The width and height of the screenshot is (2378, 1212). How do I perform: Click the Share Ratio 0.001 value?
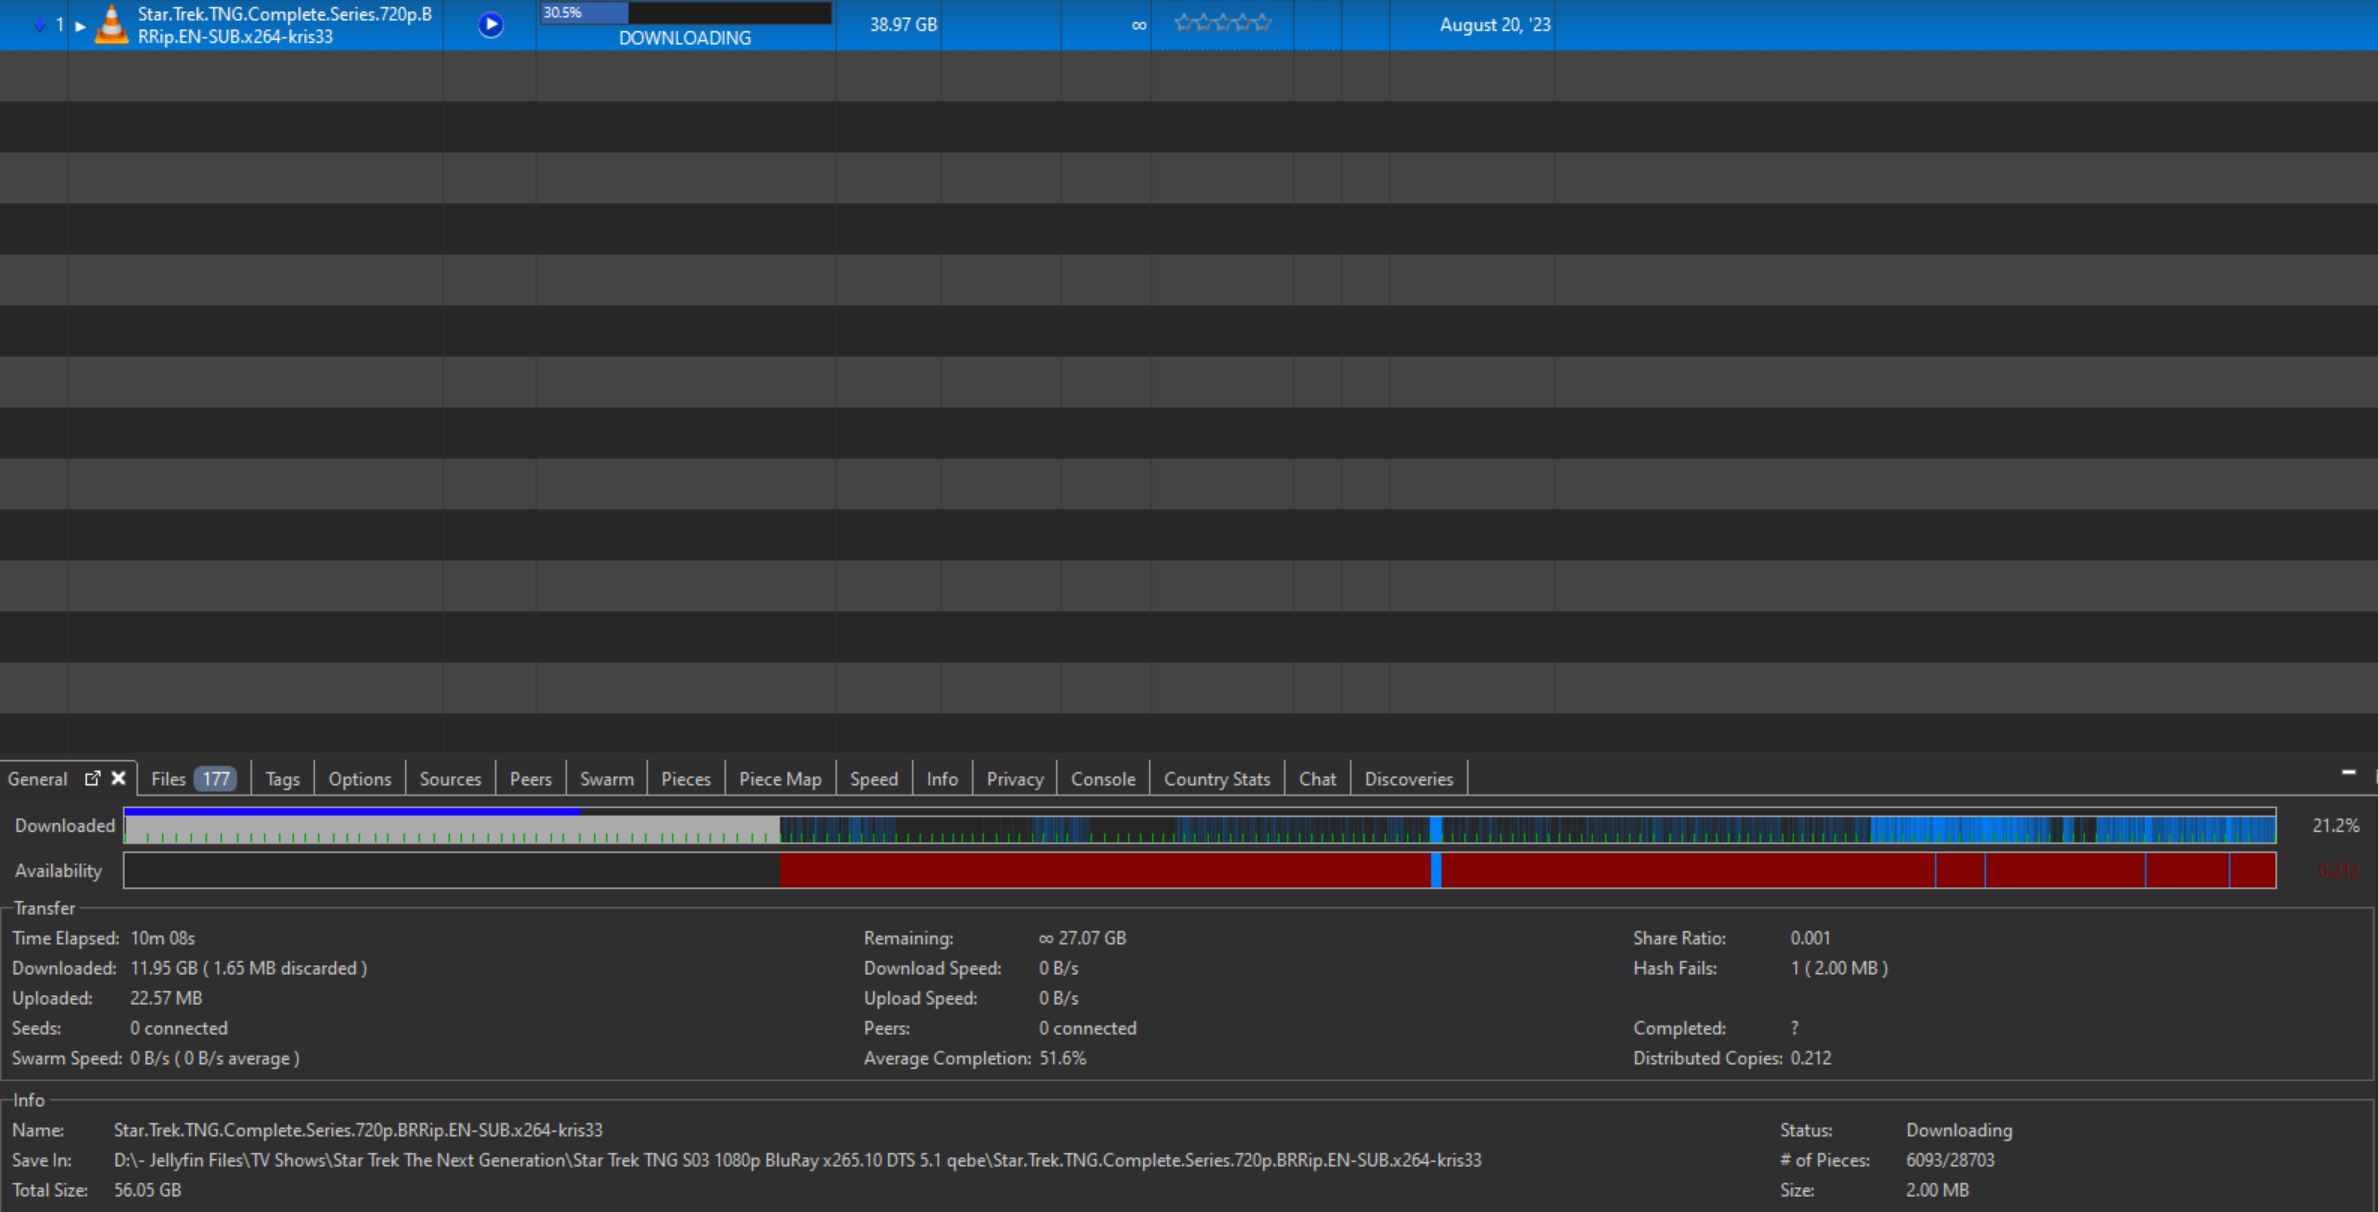[1810, 938]
